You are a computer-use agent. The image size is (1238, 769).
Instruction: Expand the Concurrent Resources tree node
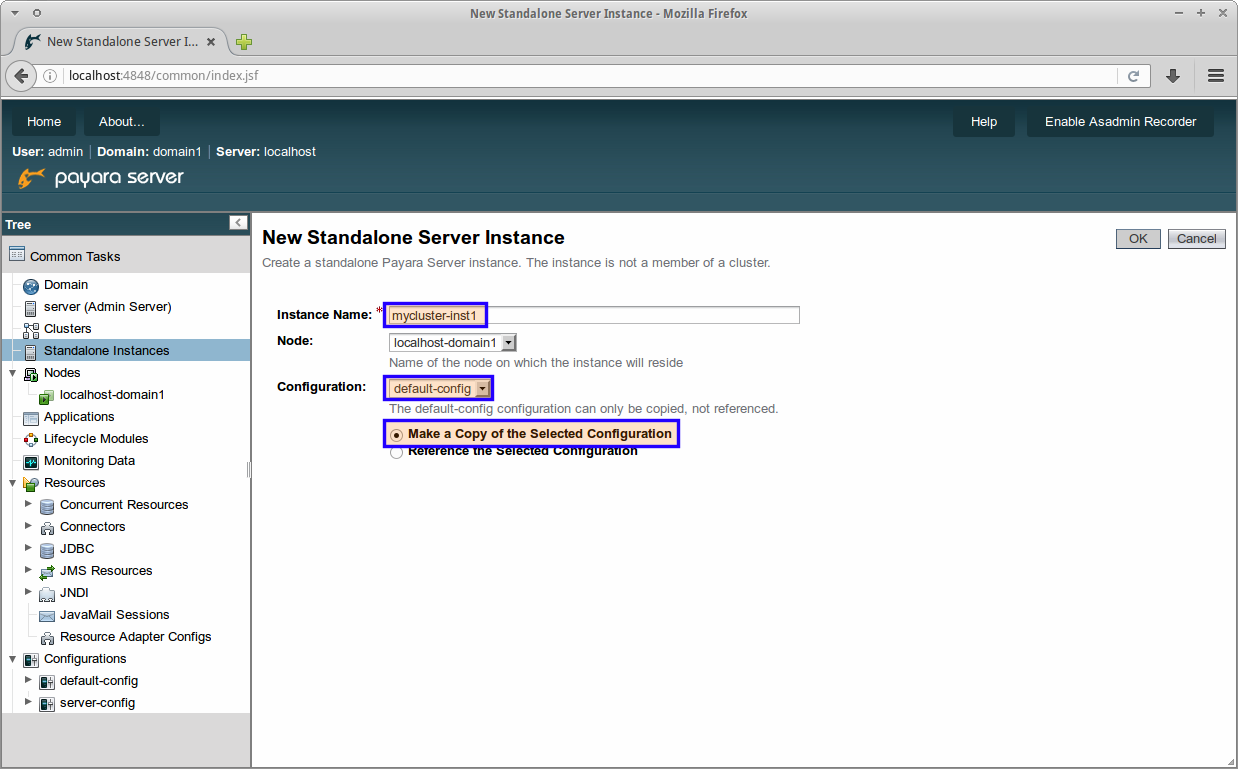pos(28,504)
